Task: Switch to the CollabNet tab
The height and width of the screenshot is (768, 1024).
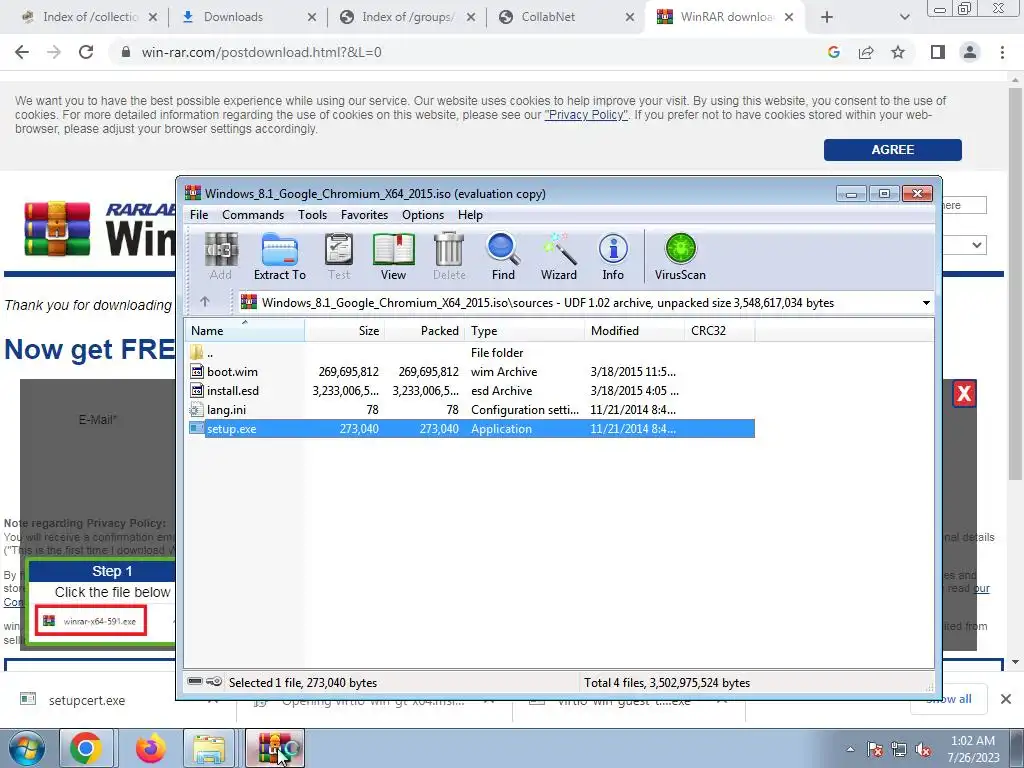Action: (565, 17)
